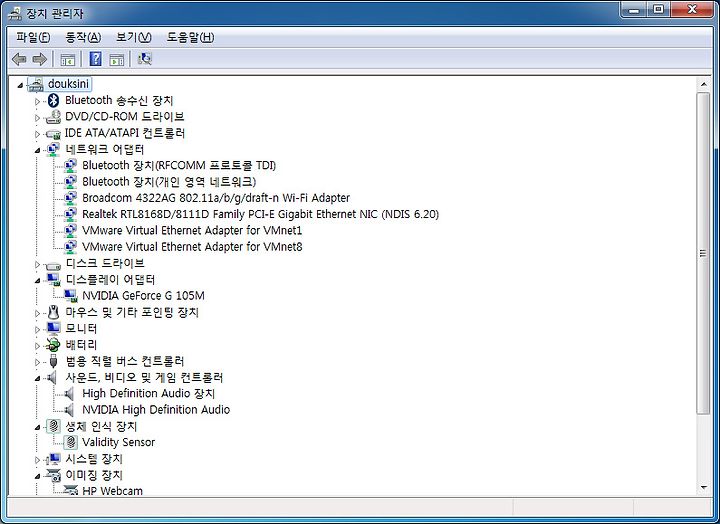Close the 장치 관리자 window
The image size is (720, 524).
pos(692,10)
